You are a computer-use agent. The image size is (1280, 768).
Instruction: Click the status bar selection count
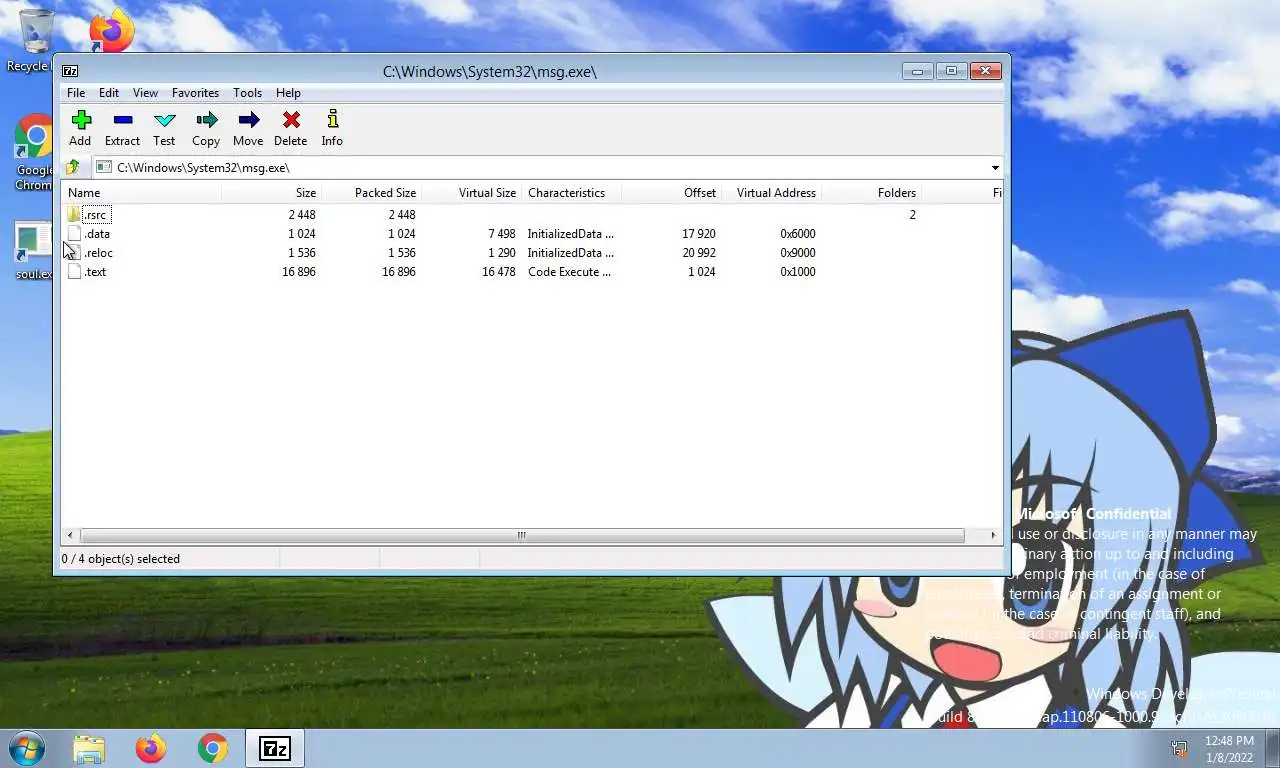(121, 559)
